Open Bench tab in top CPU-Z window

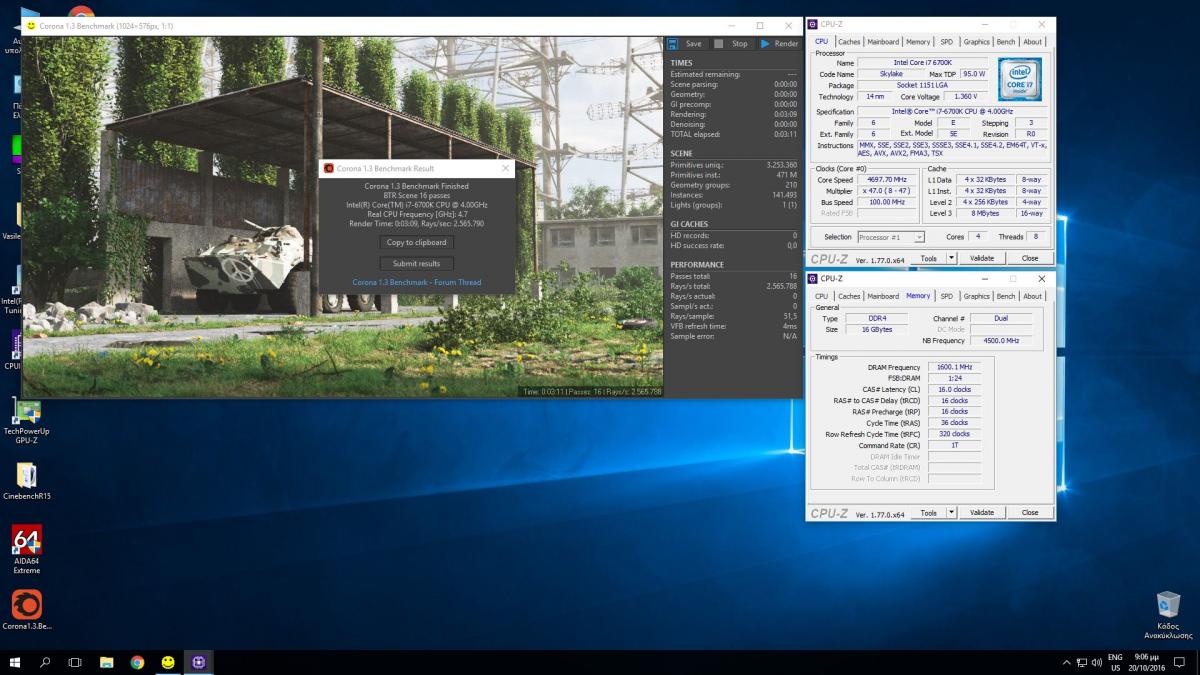(1006, 42)
